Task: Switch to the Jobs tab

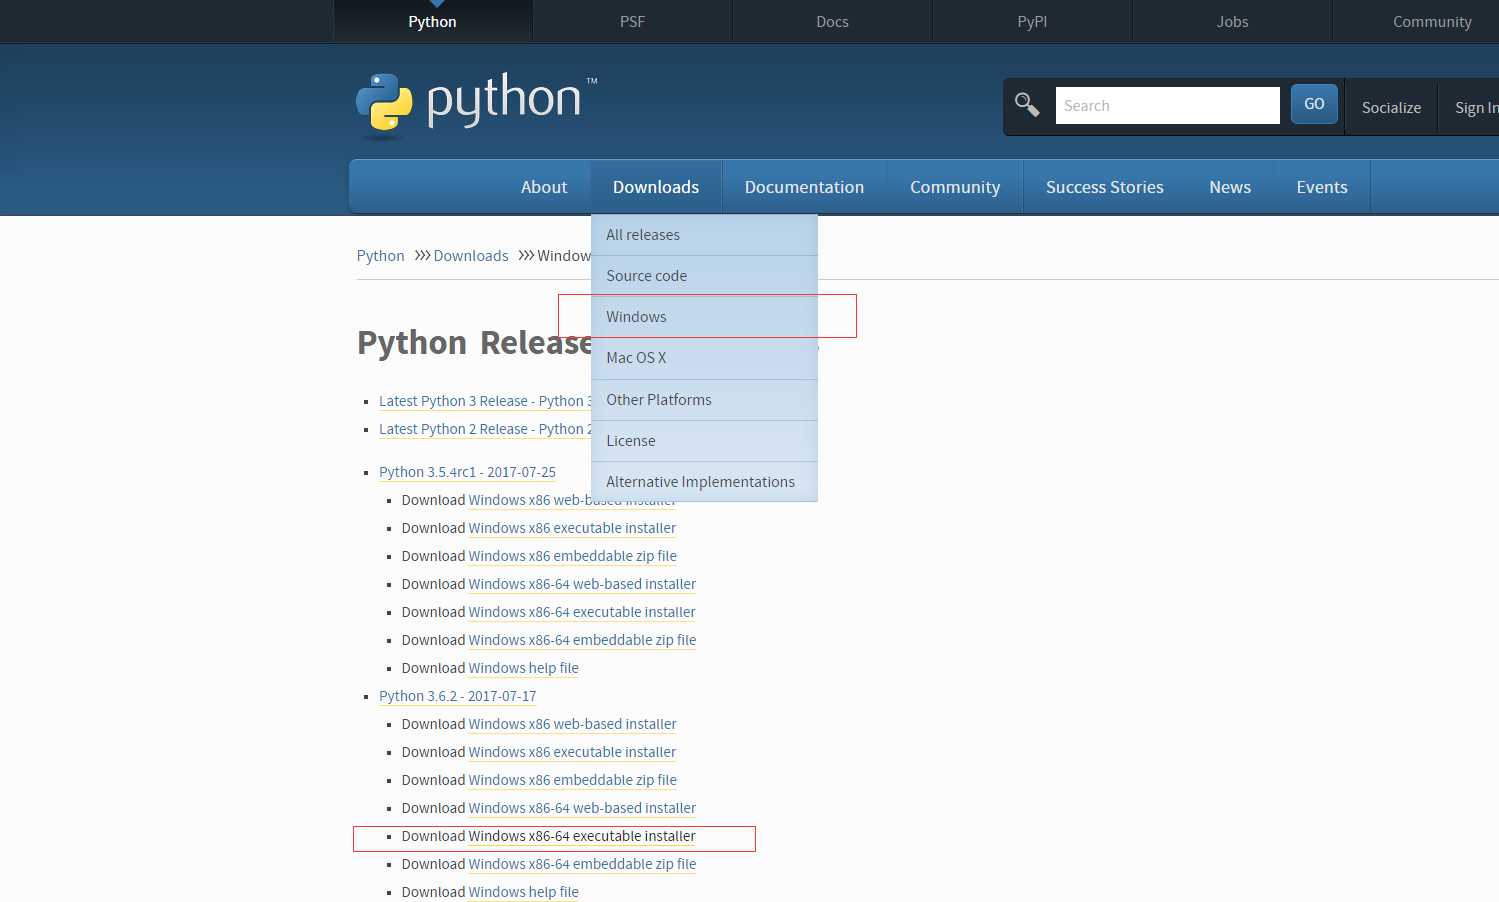Action: pyautogui.click(x=1232, y=21)
